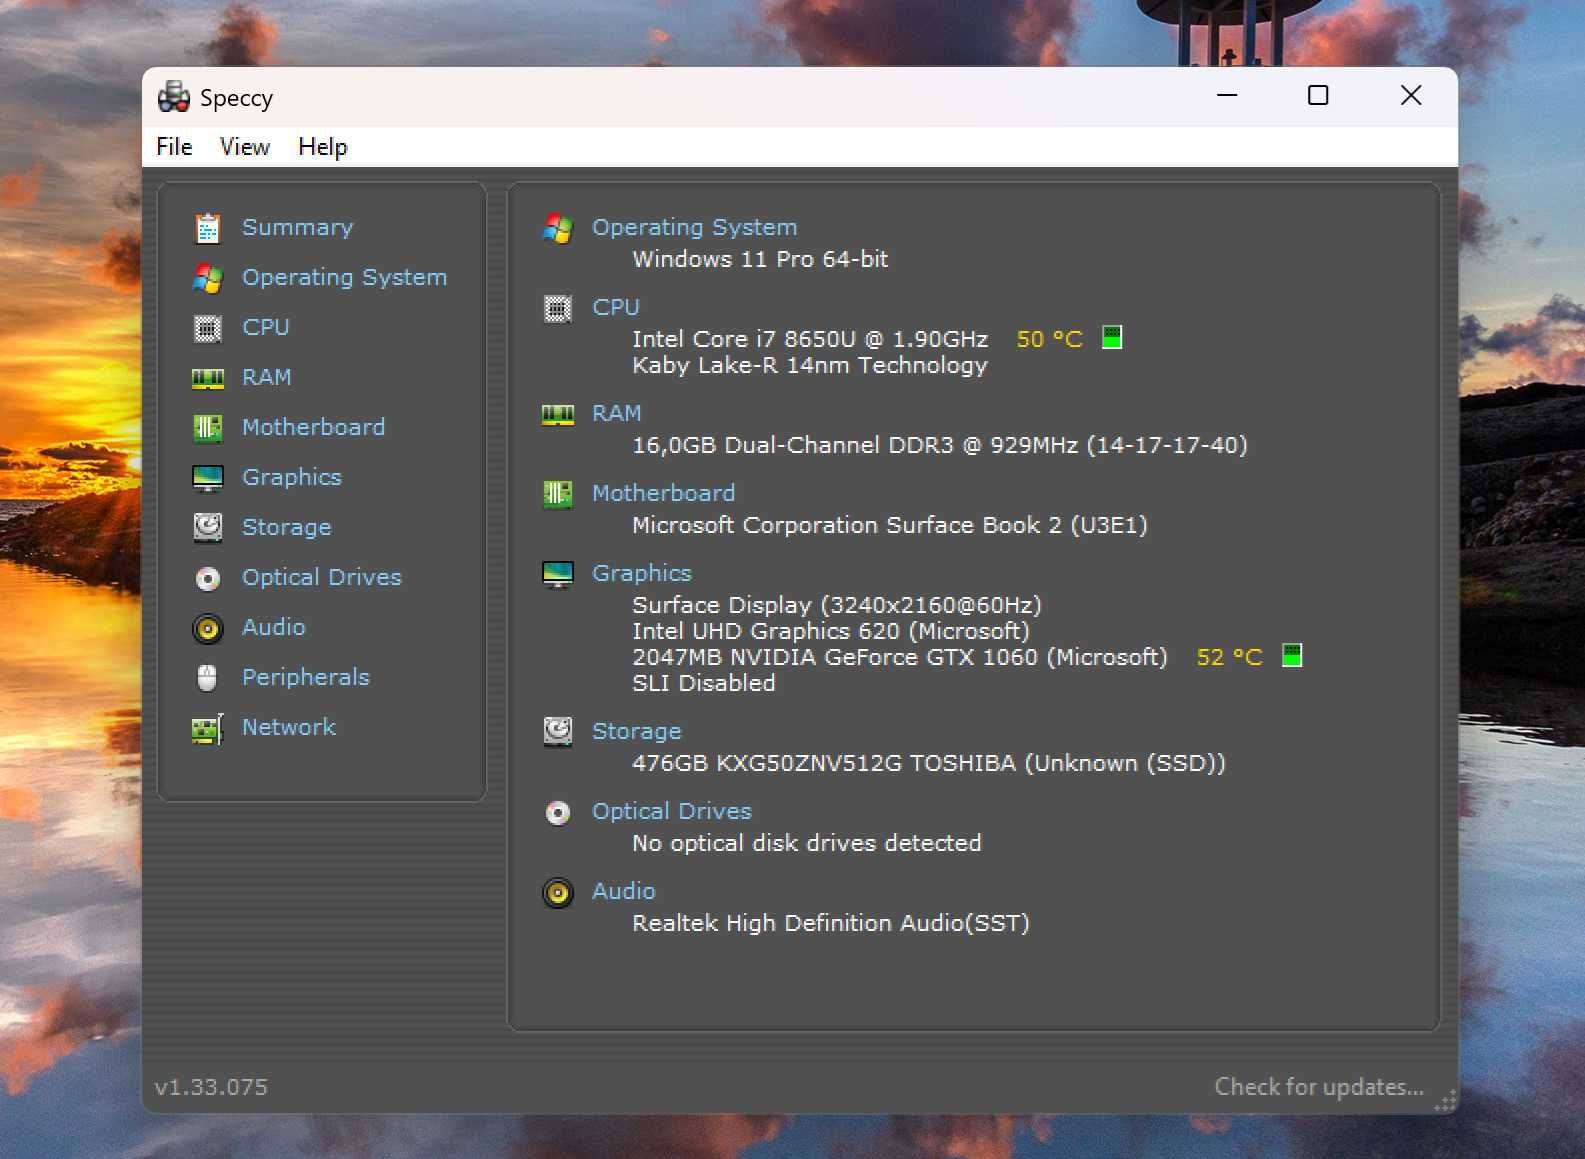Click the Graphics heading link in summary

pyautogui.click(x=642, y=574)
